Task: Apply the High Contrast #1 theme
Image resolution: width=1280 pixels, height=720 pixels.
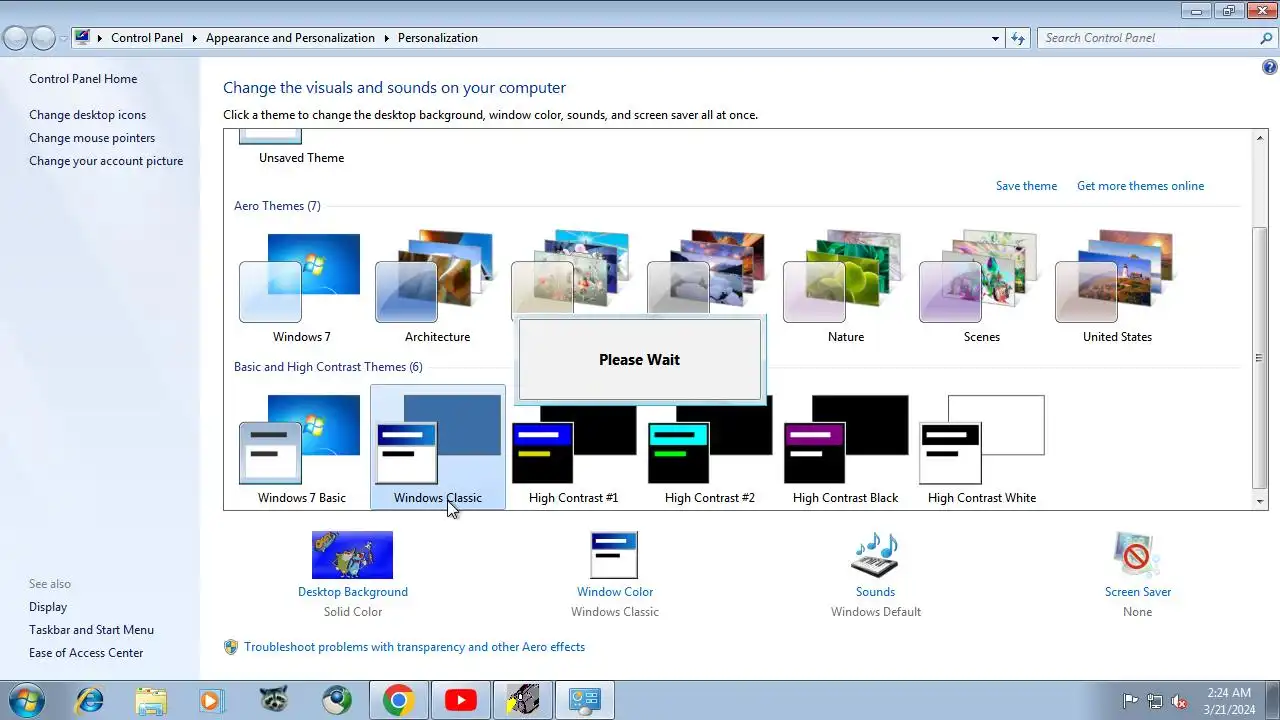Action: click(x=573, y=447)
